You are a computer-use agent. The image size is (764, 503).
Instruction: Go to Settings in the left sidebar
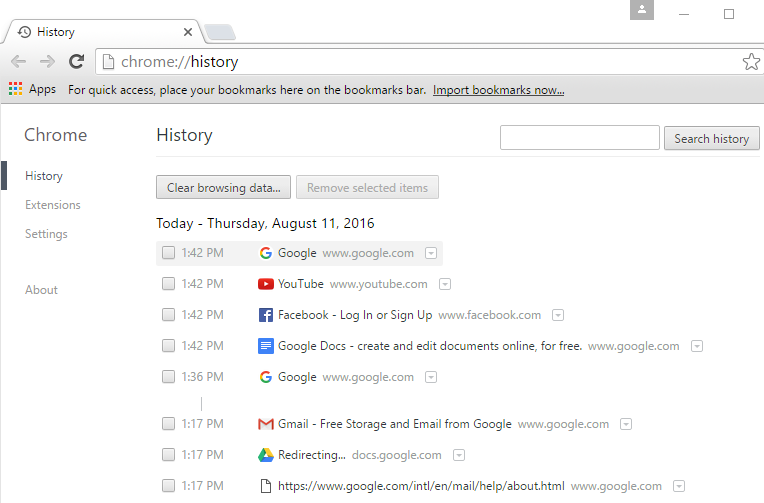pos(46,234)
